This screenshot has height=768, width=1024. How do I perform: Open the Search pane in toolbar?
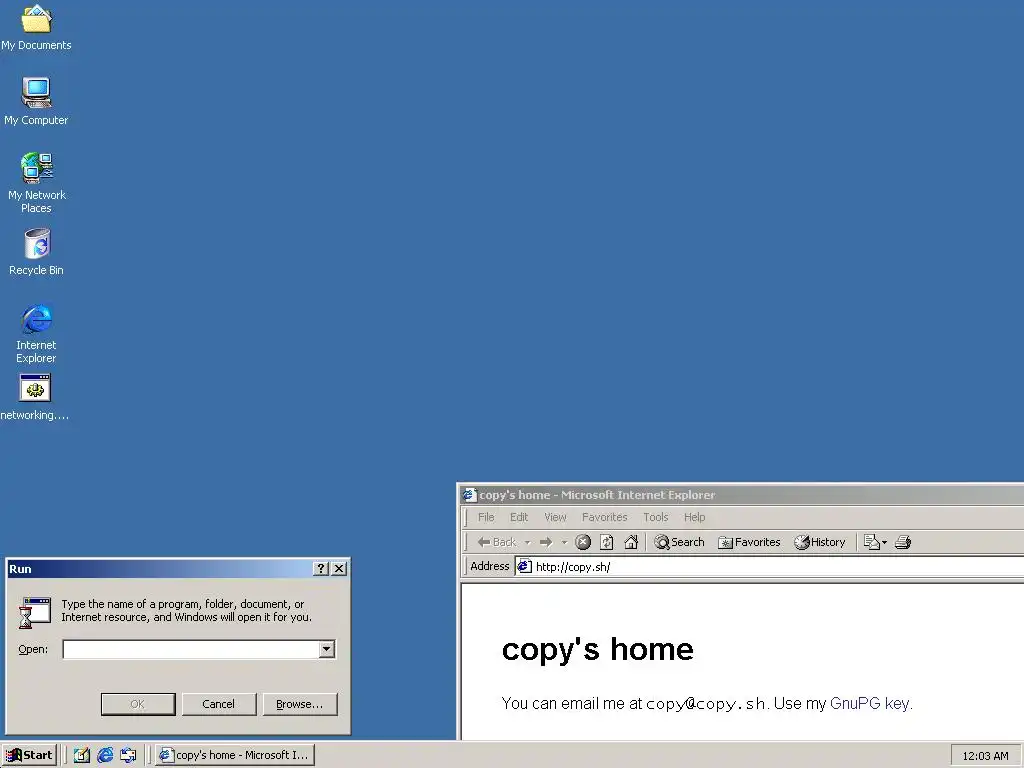click(x=679, y=542)
